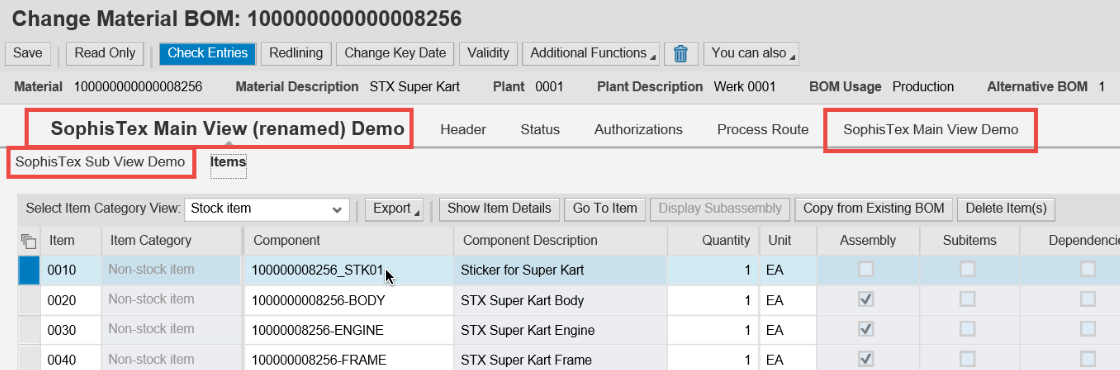The image size is (1120, 370).
Task: Click Delete Item(s) button
Action: (1006, 209)
